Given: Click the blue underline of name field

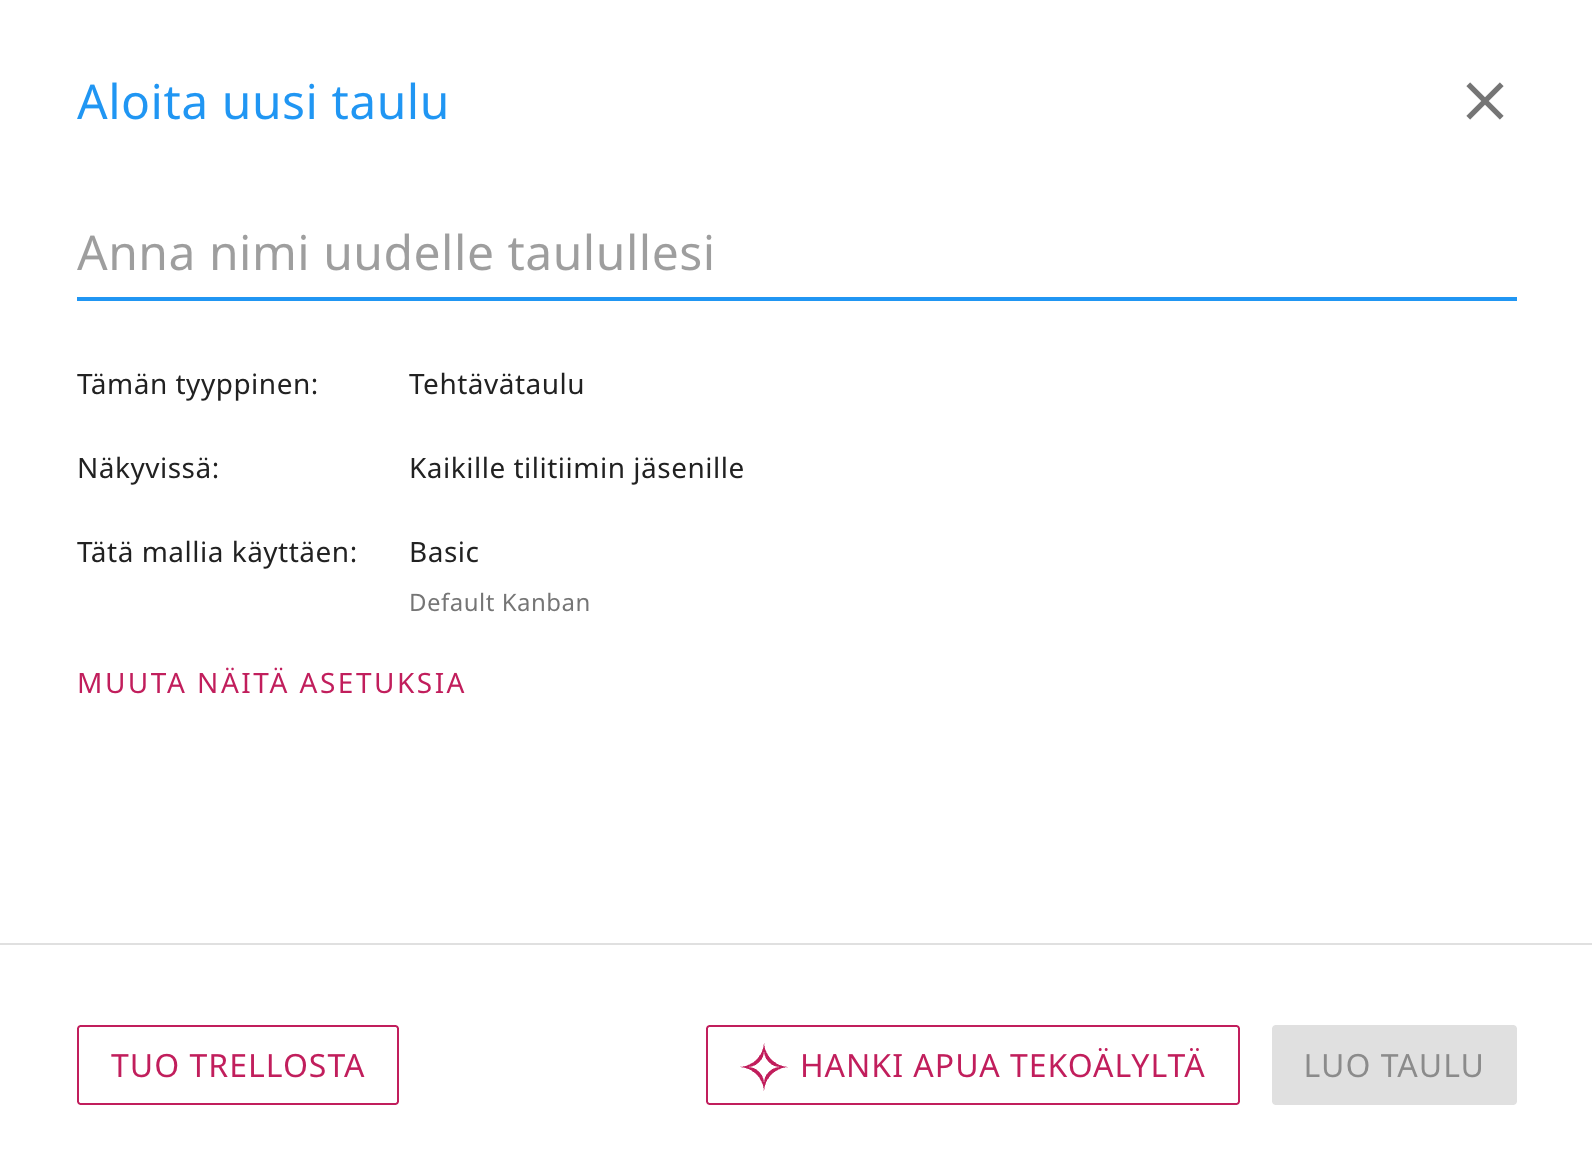Looking at the screenshot, I should pos(796,298).
